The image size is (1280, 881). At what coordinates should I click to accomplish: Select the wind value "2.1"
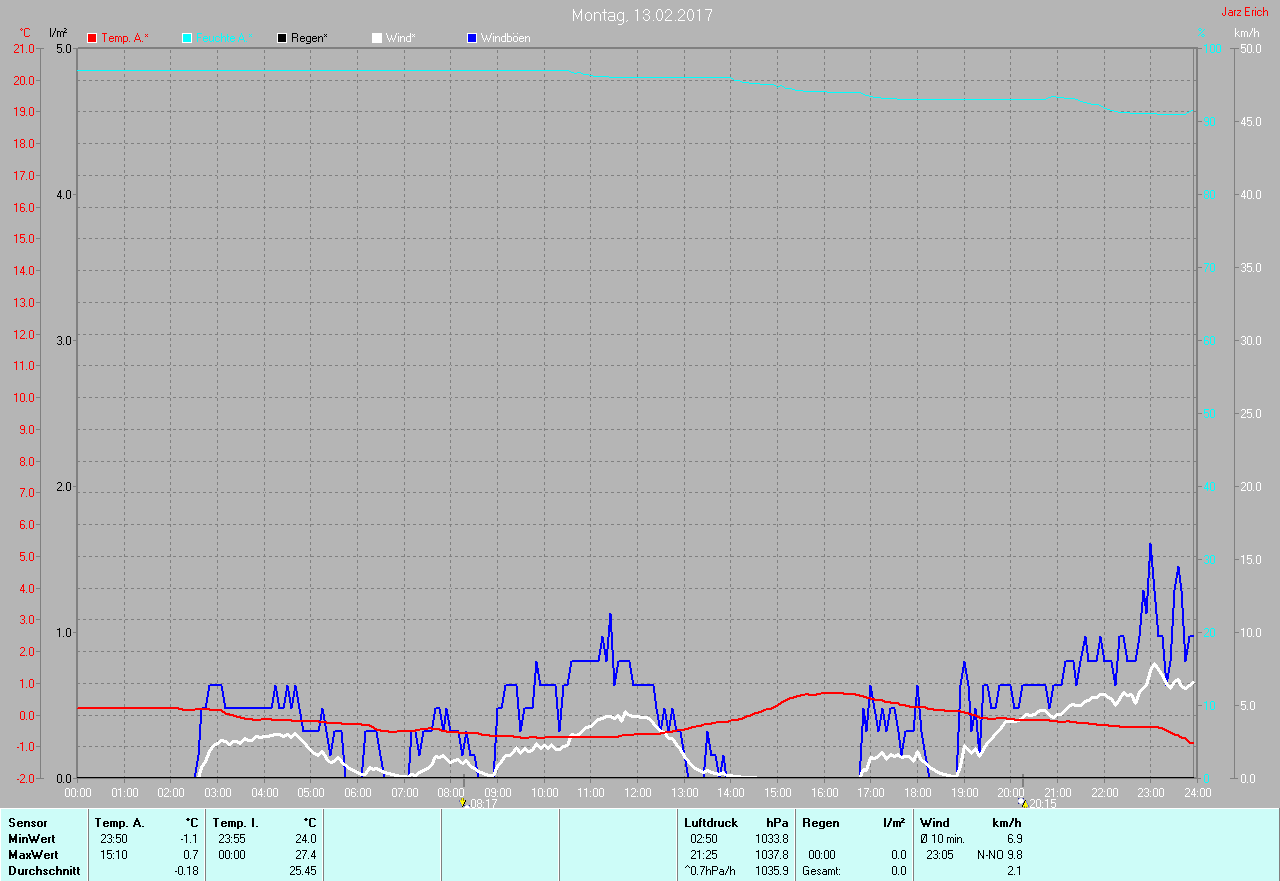(x=1014, y=871)
